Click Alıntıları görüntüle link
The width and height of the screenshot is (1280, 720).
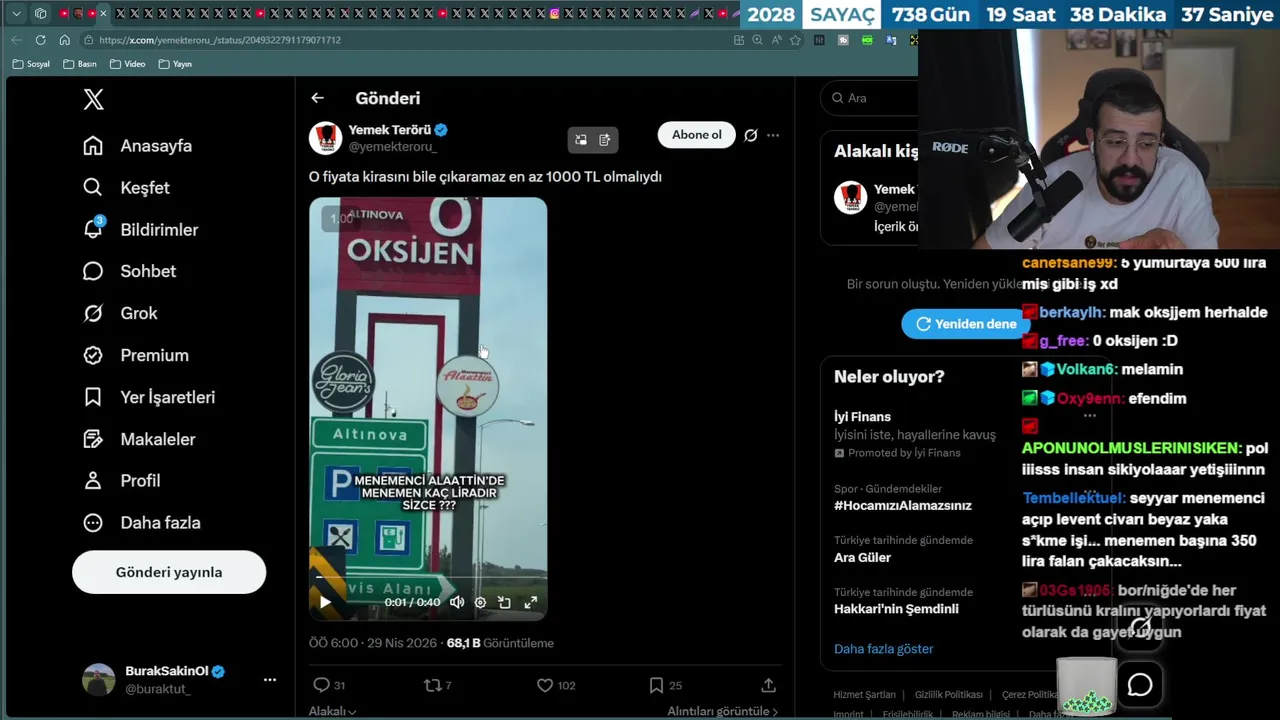(722, 711)
